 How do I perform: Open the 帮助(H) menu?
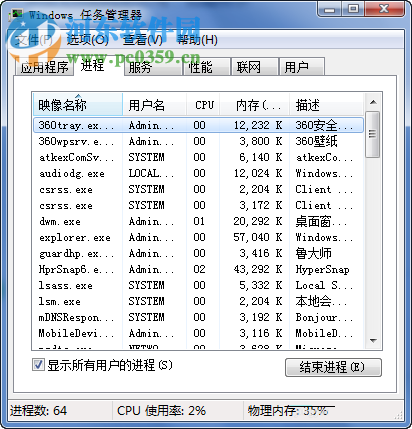tap(197, 40)
